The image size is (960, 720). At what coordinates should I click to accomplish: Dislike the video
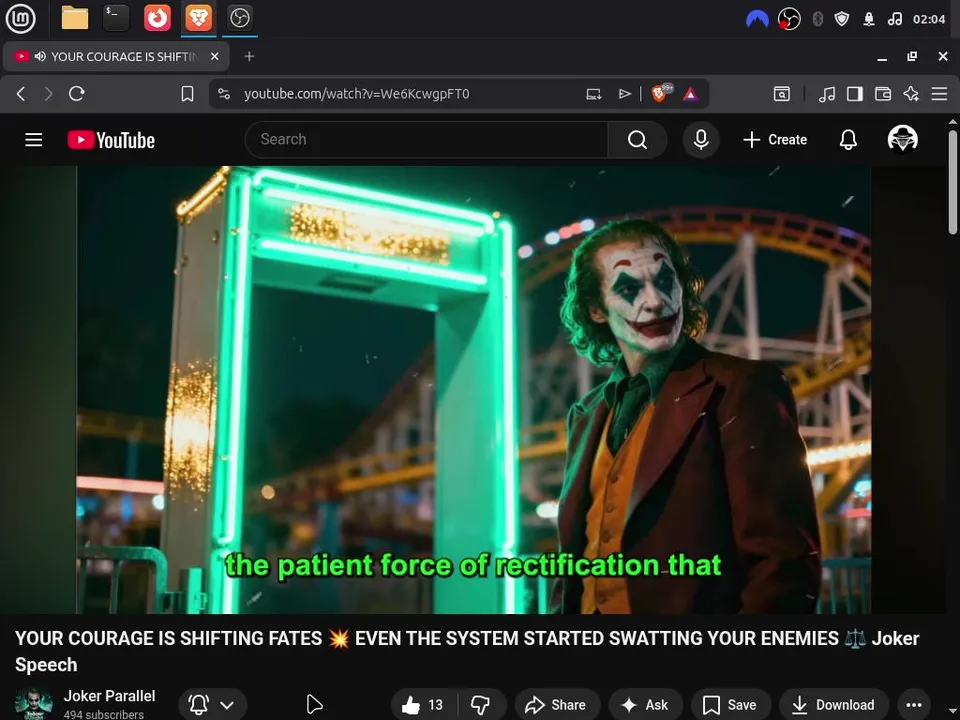[481, 705]
